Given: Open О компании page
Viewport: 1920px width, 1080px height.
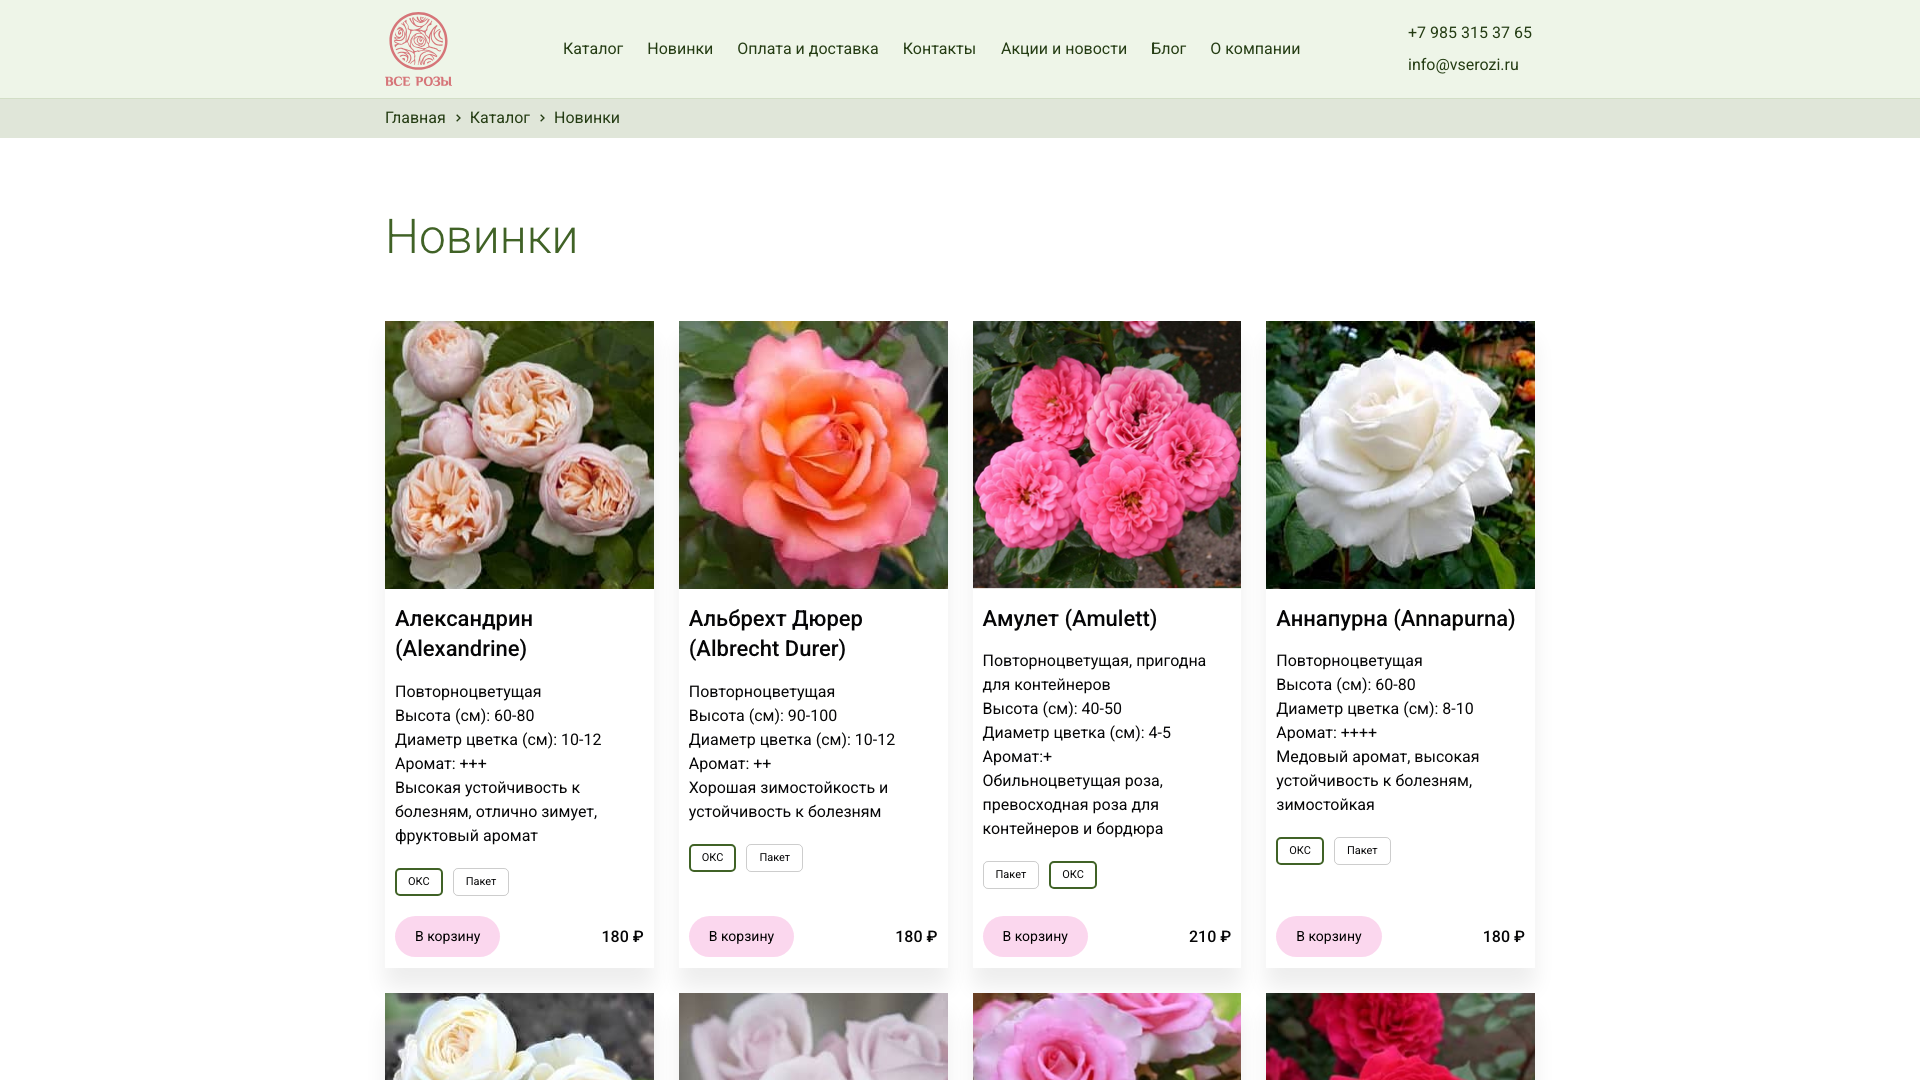Looking at the screenshot, I should click(1255, 49).
